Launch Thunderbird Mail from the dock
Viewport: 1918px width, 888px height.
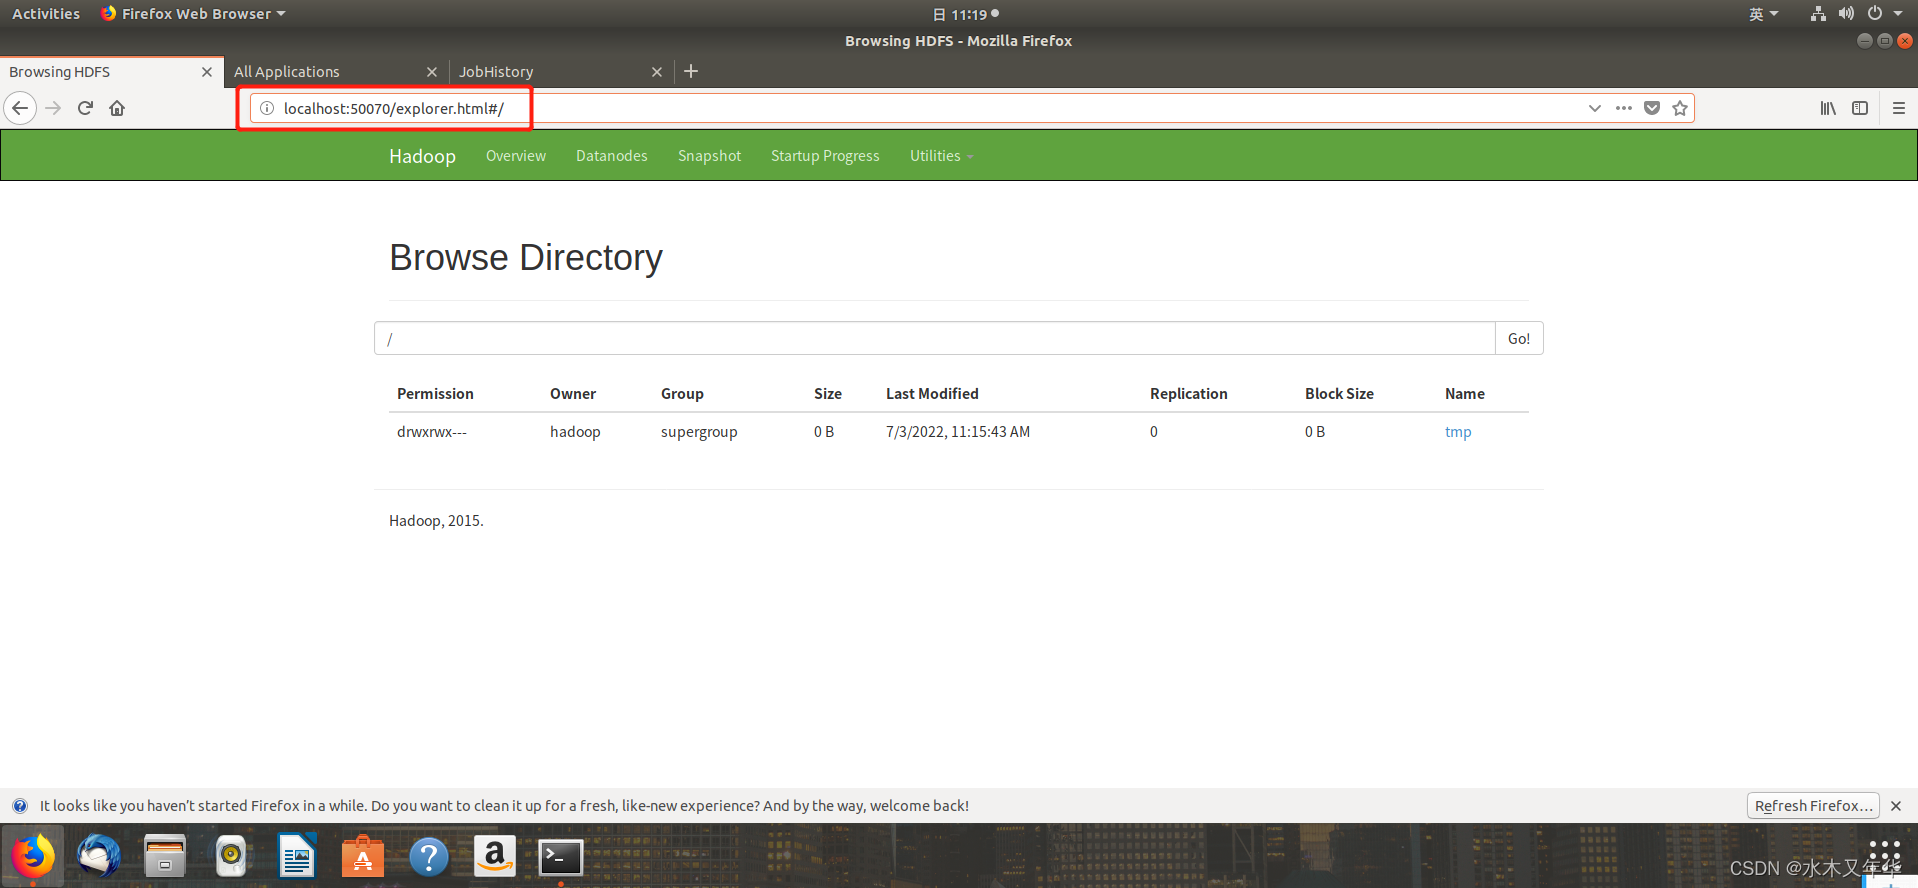pos(99,857)
